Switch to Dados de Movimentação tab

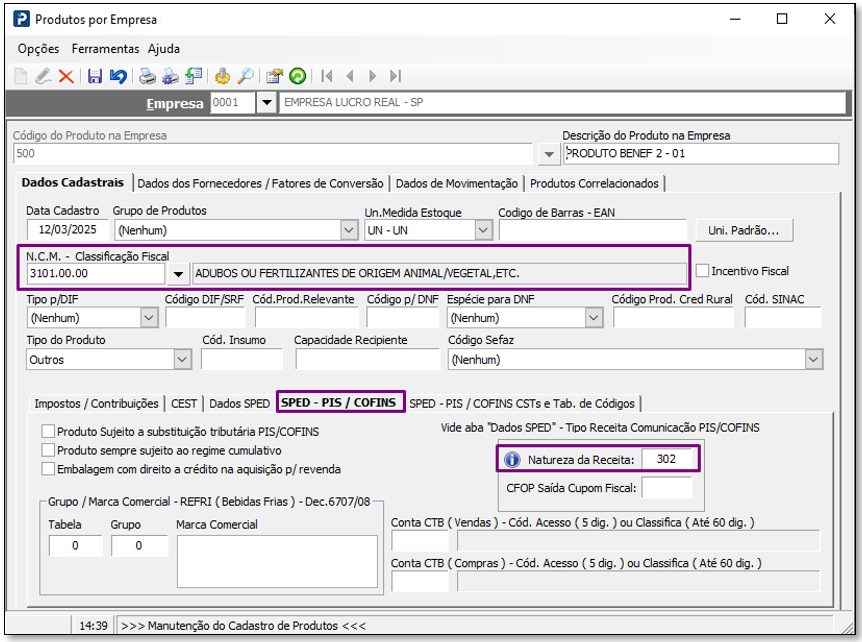[x=456, y=183]
